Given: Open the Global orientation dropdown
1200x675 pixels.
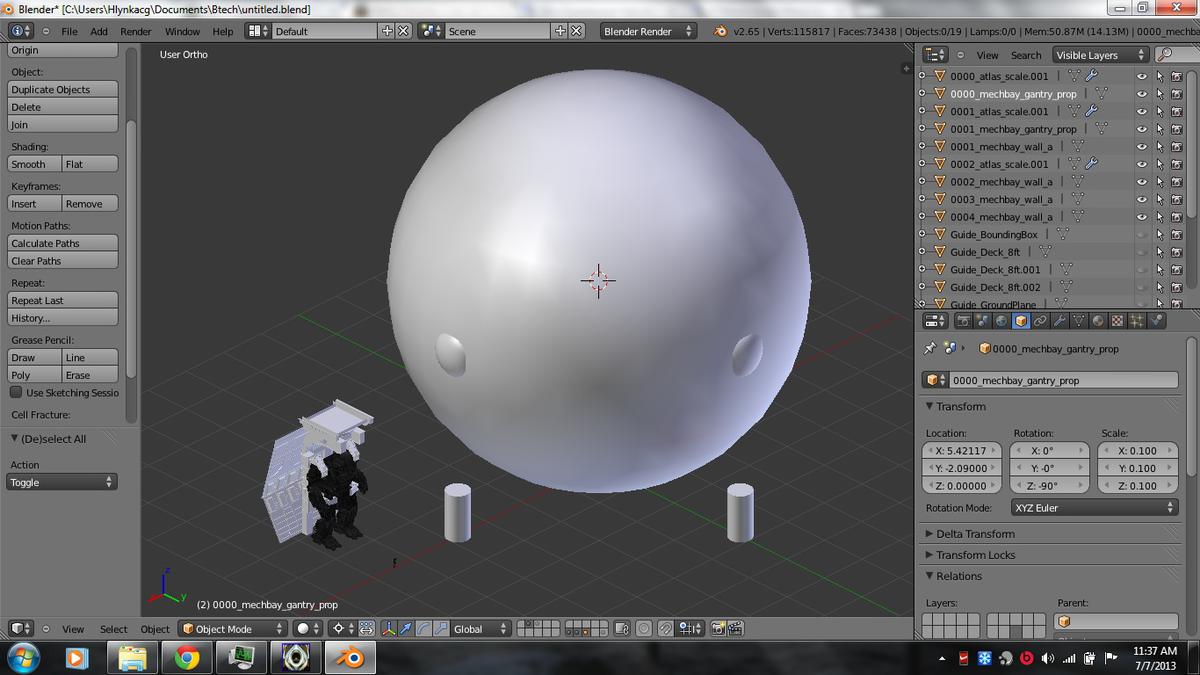Looking at the screenshot, I should [481, 629].
